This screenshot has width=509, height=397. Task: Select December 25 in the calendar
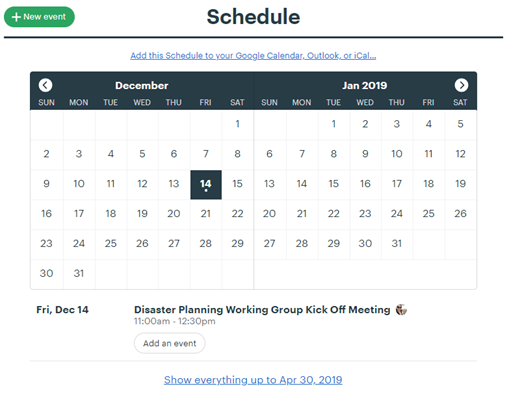111,243
